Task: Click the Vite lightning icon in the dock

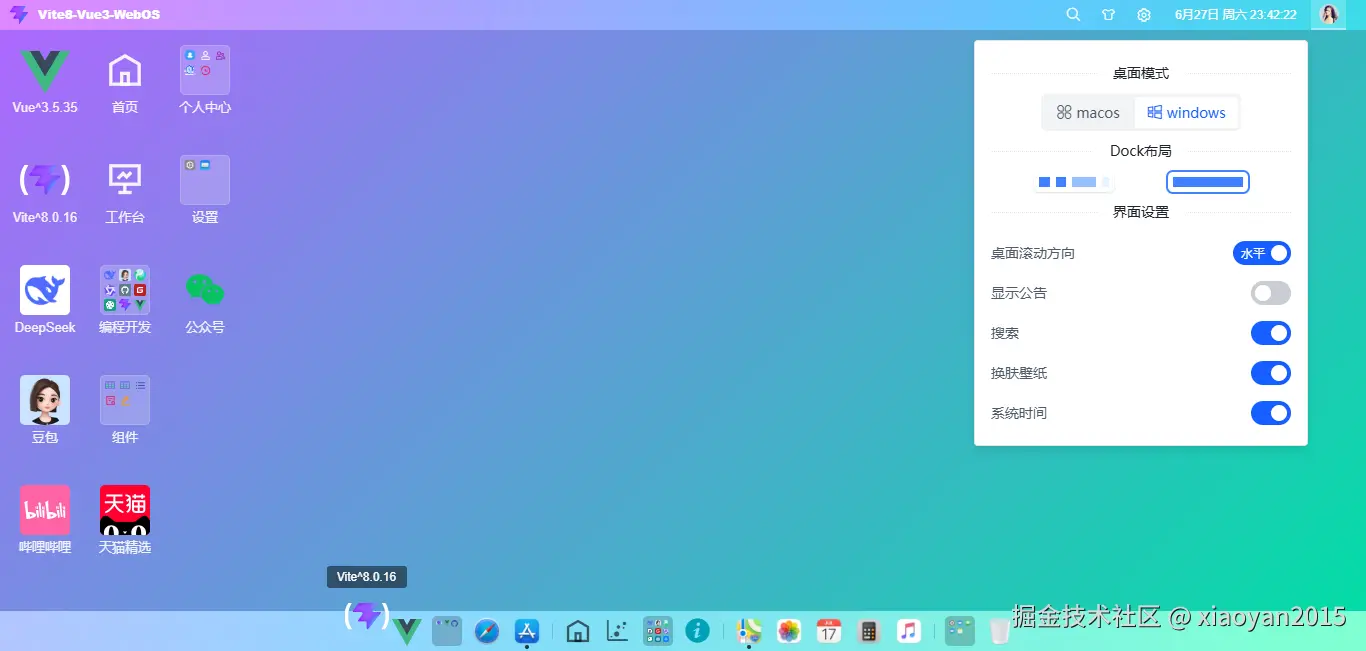Action: pos(367,616)
